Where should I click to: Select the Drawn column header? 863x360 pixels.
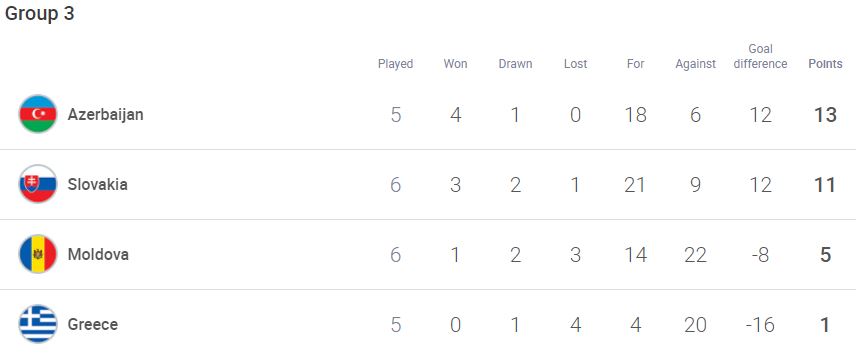point(515,64)
